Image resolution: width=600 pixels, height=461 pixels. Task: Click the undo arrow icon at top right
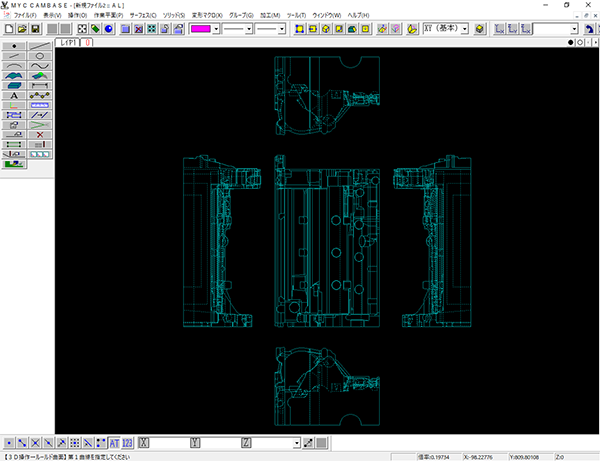(589, 29)
